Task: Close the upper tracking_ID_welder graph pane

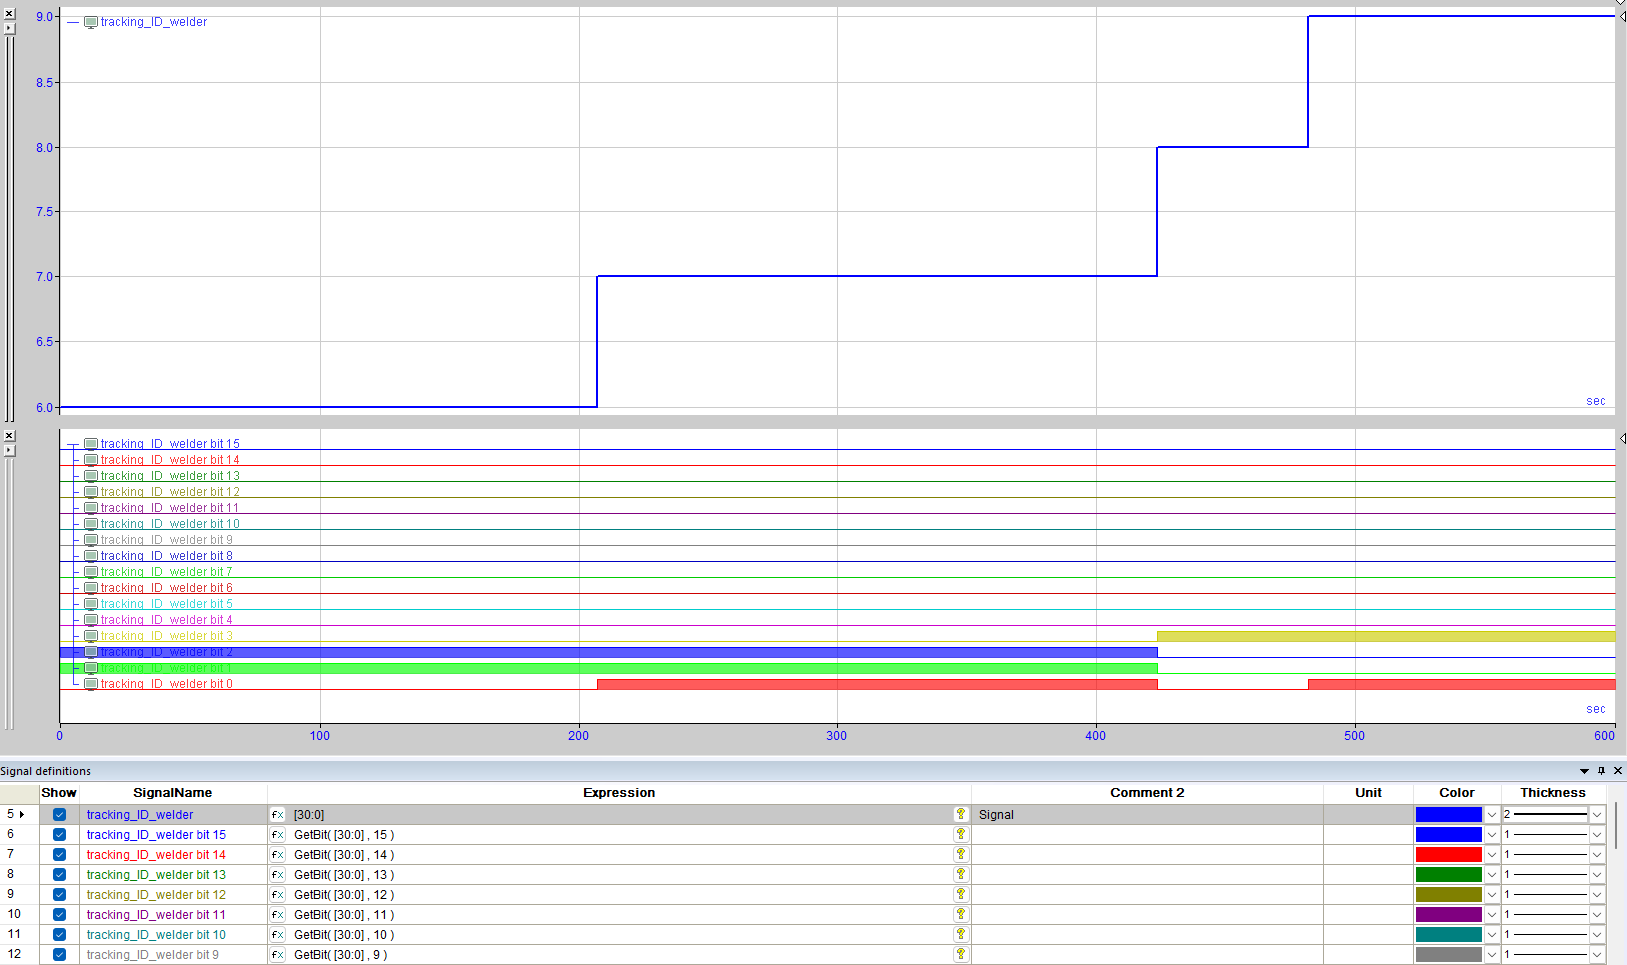Action: pyautogui.click(x=9, y=14)
